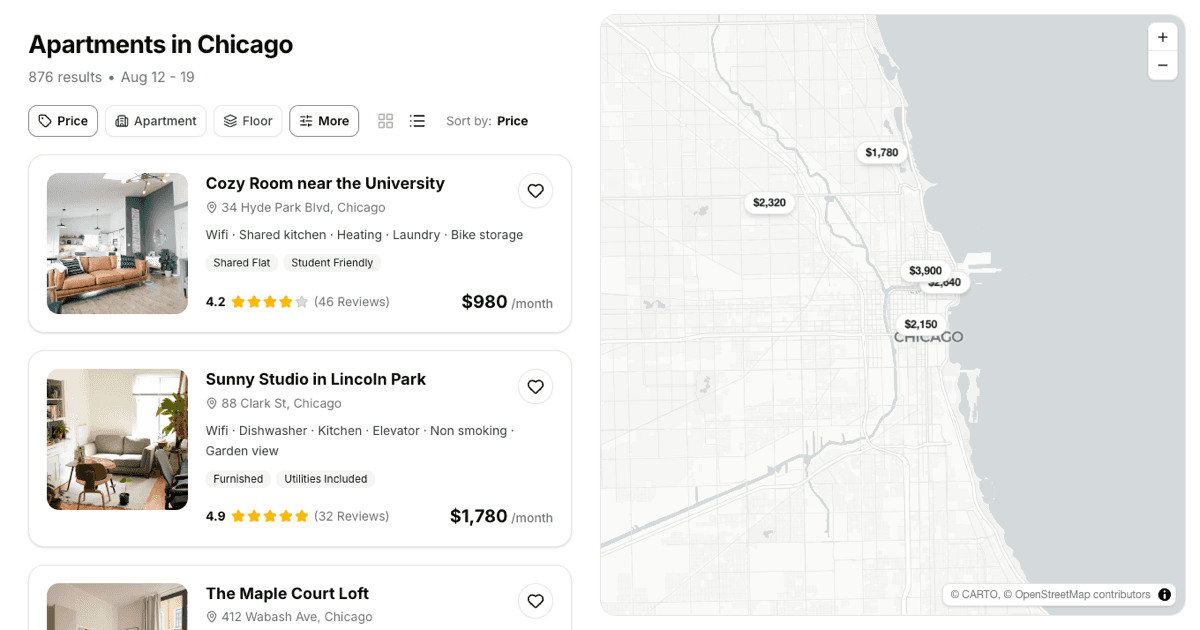Open the Floor filter

(248, 121)
